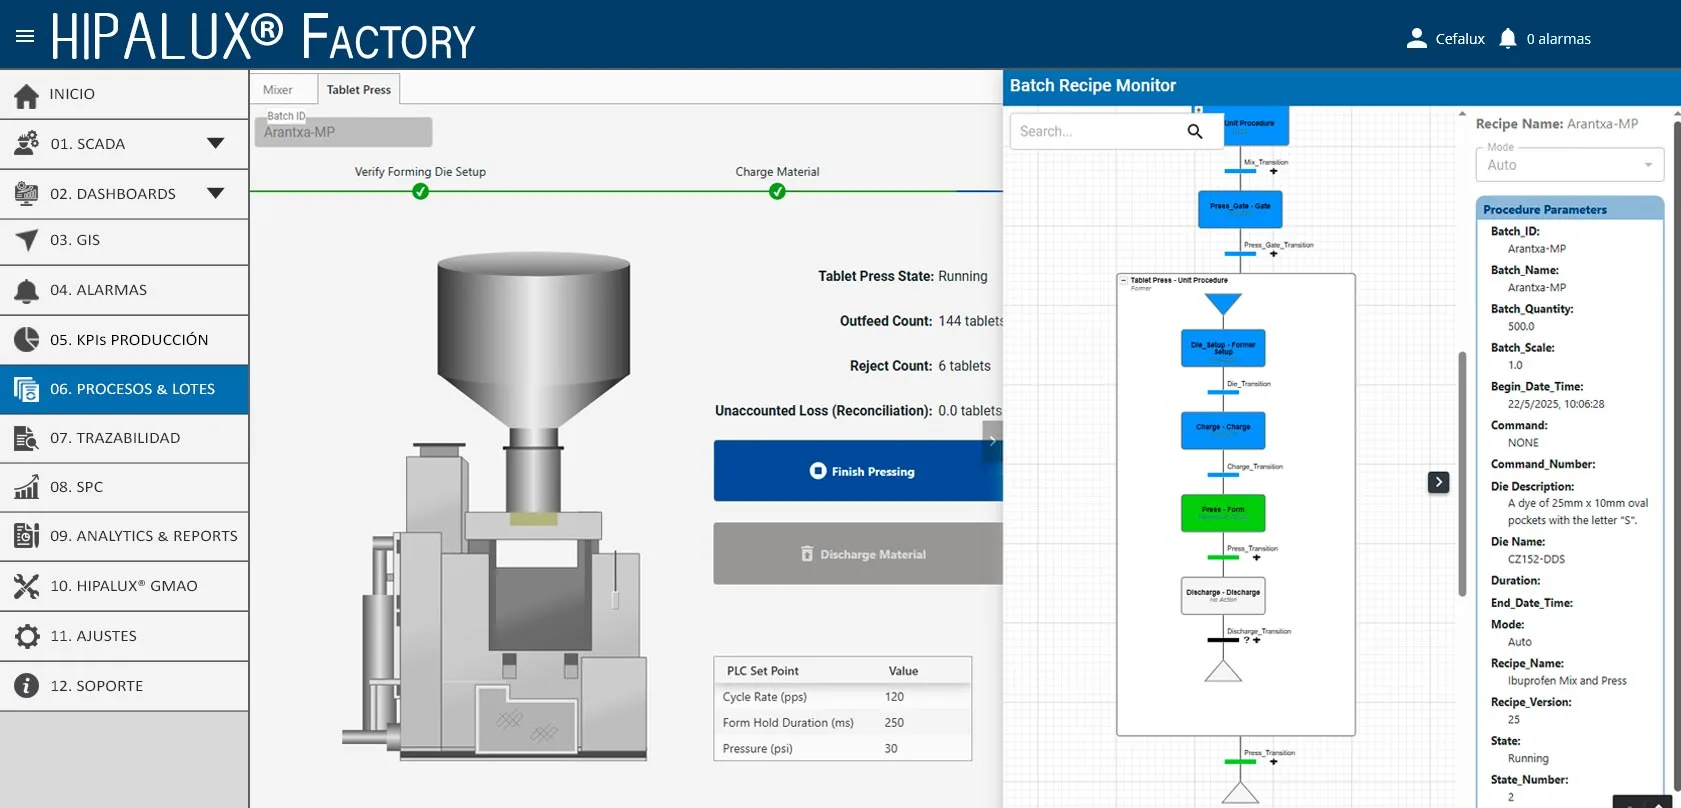Click the Discharge Material button

click(x=858, y=554)
